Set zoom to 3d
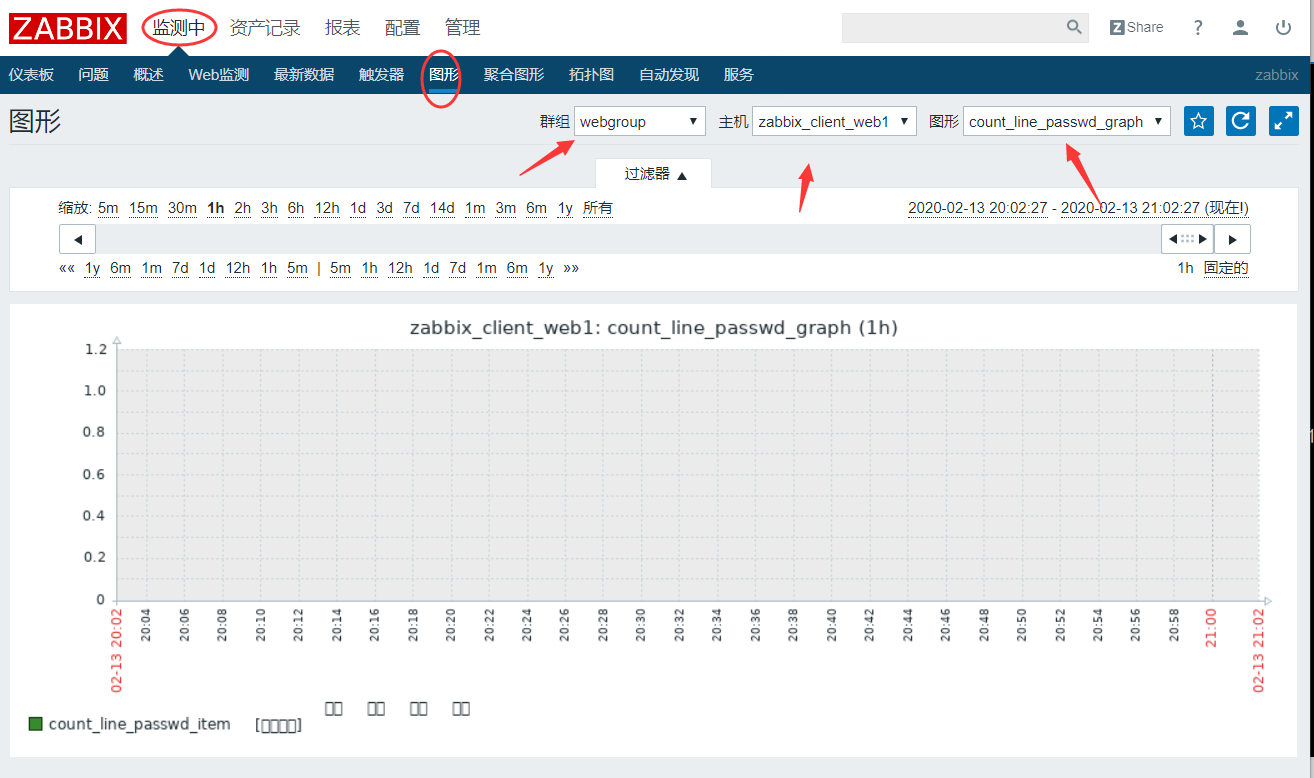Screen dimensions: 1314x778 (384, 208)
